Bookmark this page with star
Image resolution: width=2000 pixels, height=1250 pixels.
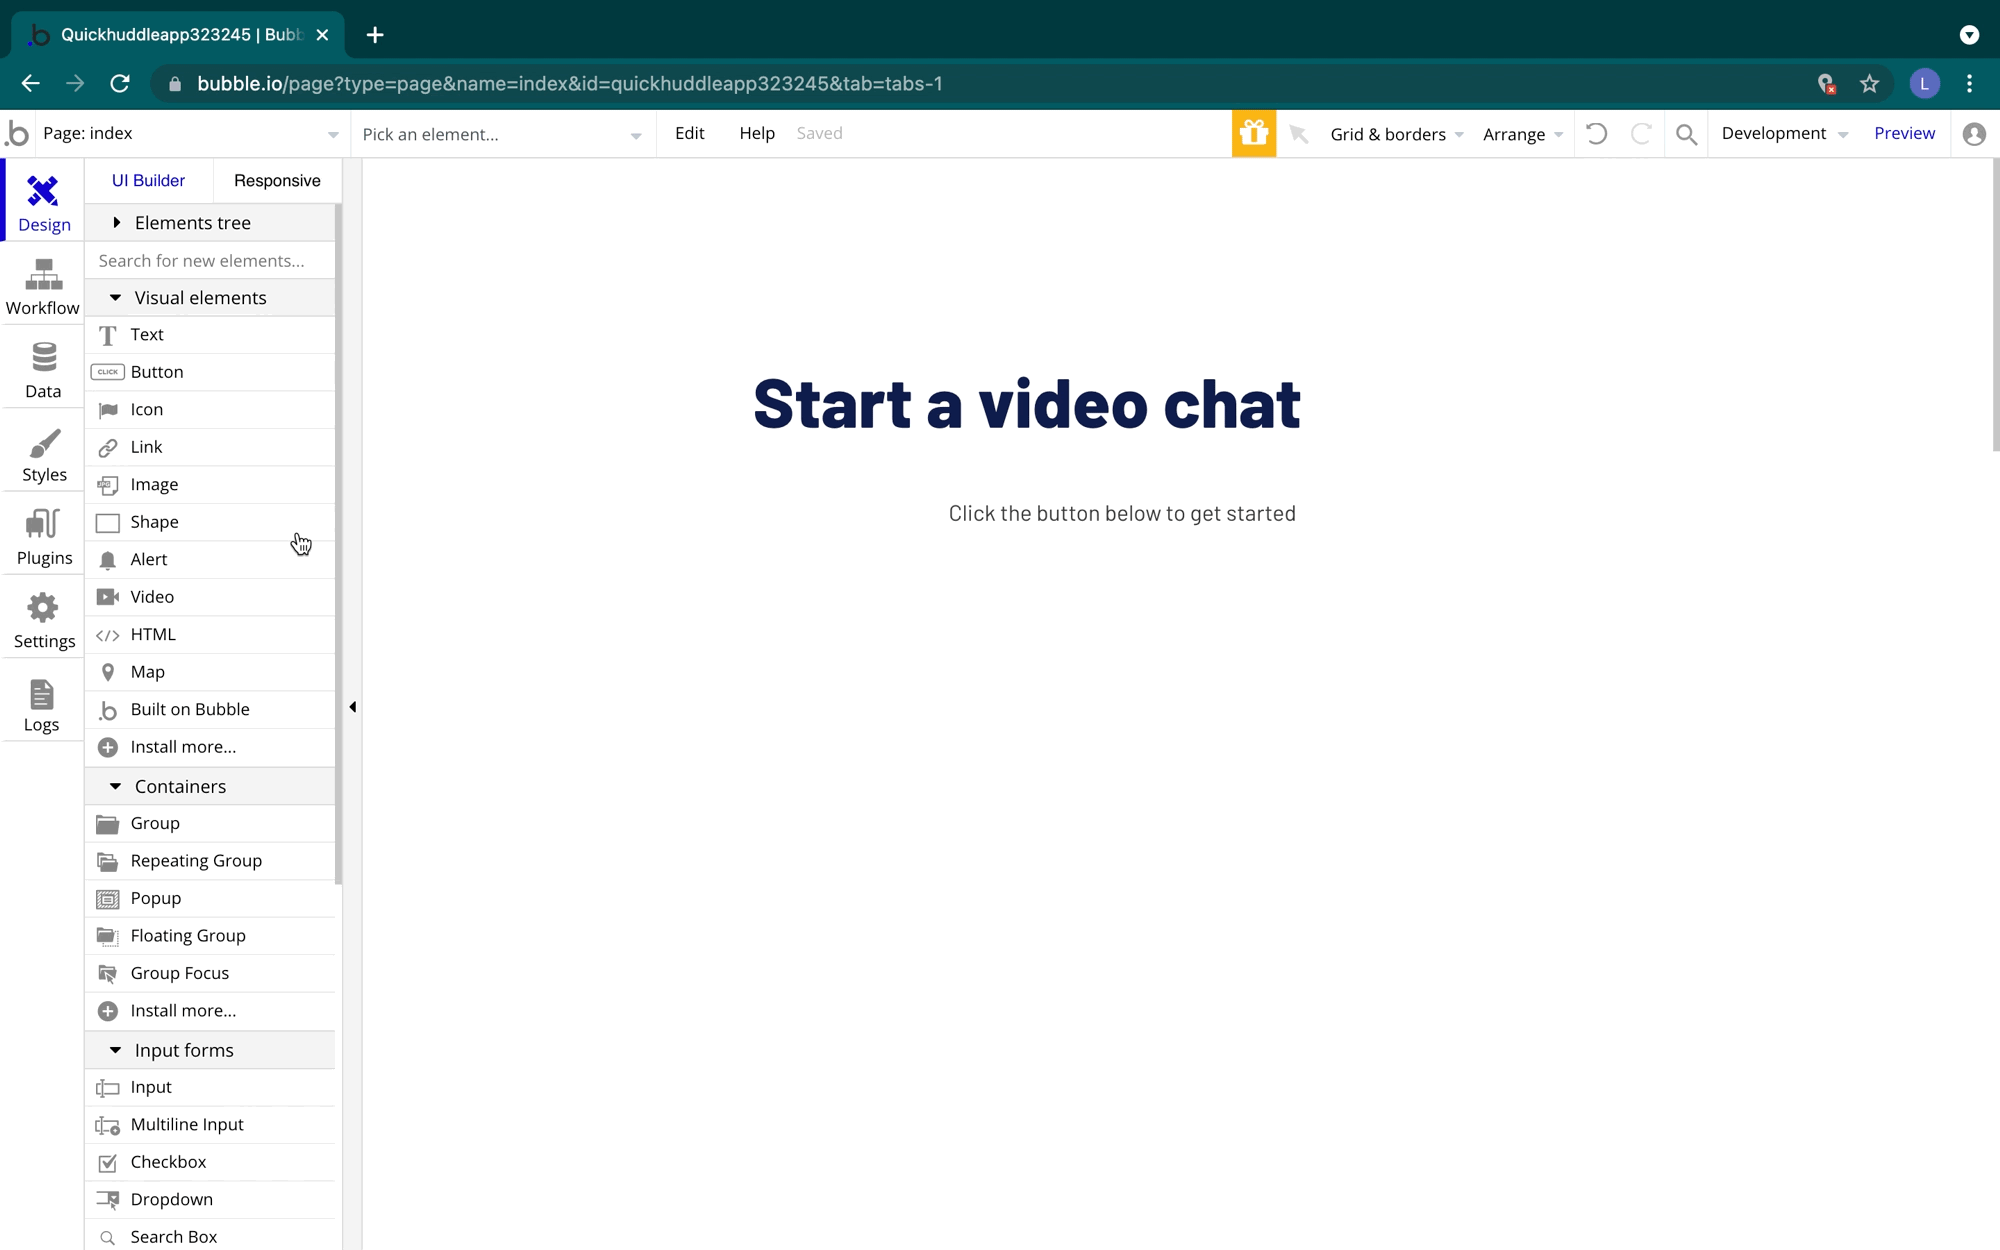[1869, 84]
